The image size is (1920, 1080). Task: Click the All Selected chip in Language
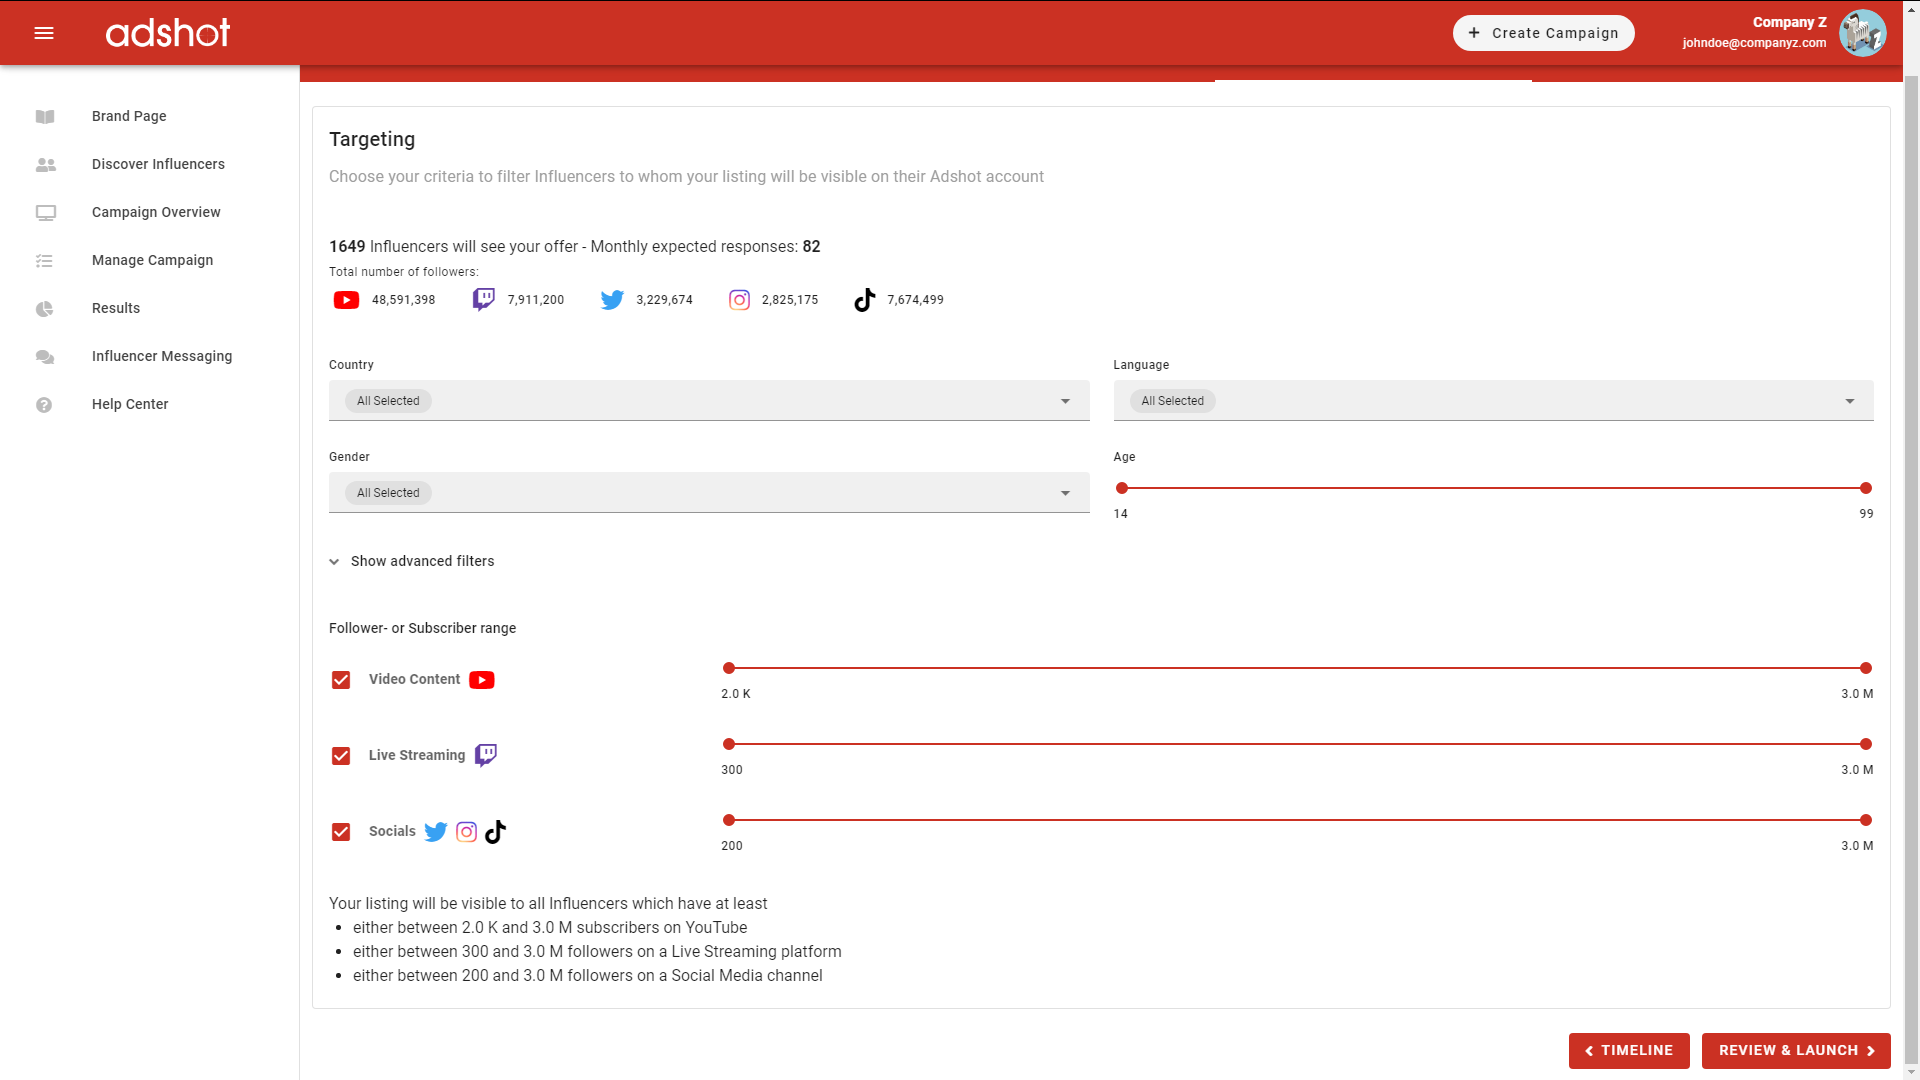pos(1172,401)
